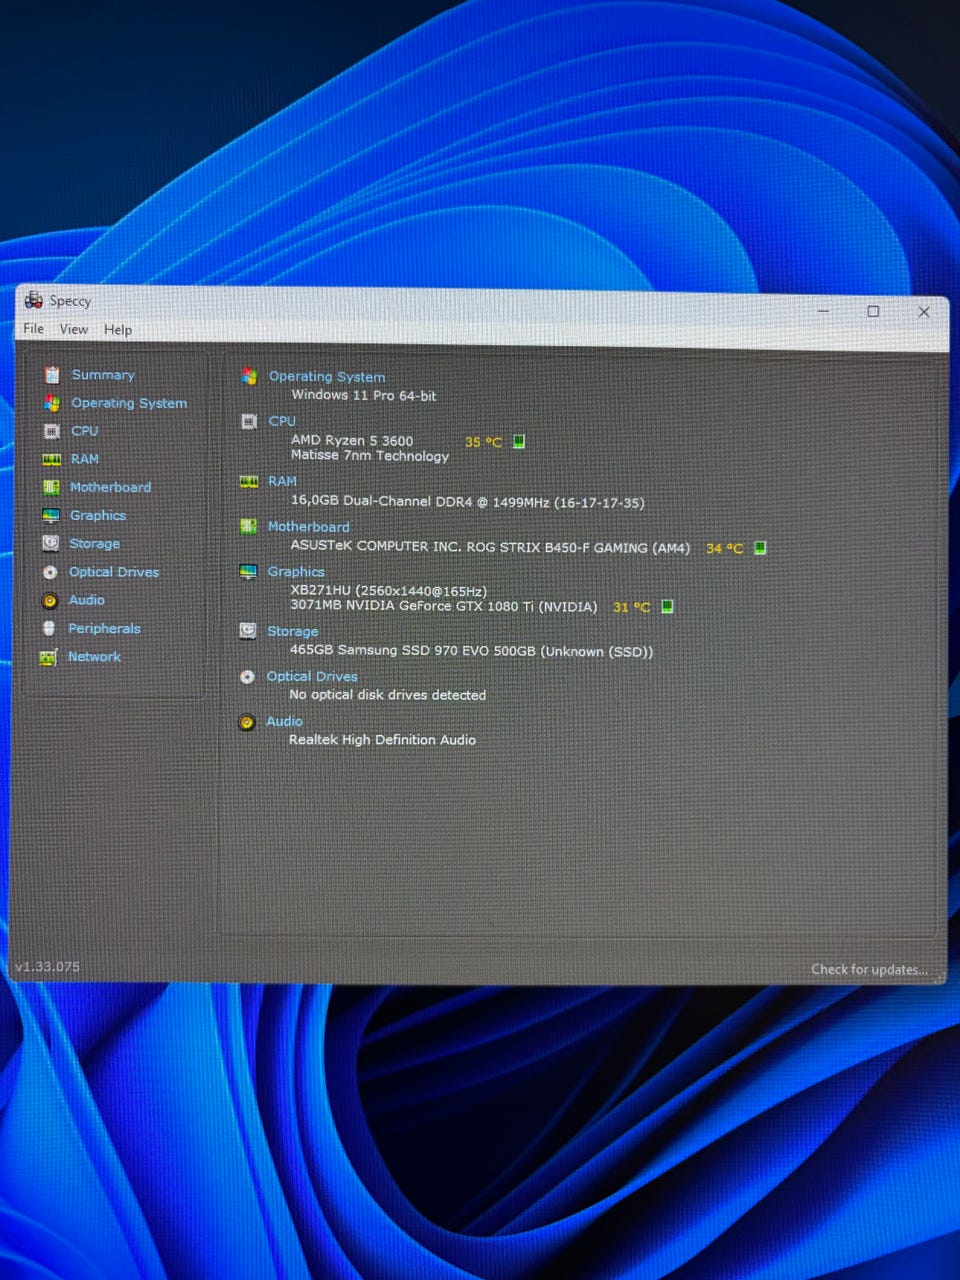This screenshot has width=960, height=1280.
Task: Open the View menu
Action: click(x=73, y=329)
